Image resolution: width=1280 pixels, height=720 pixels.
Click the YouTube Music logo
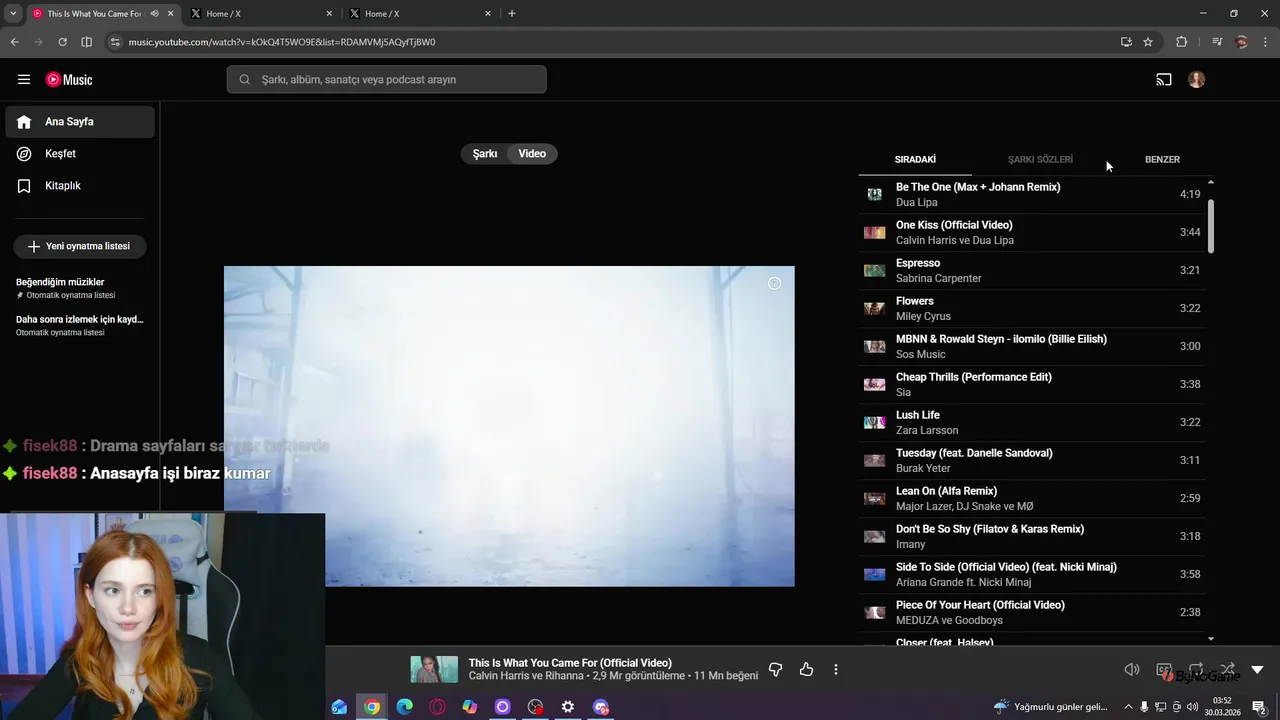[x=69, y=80]
